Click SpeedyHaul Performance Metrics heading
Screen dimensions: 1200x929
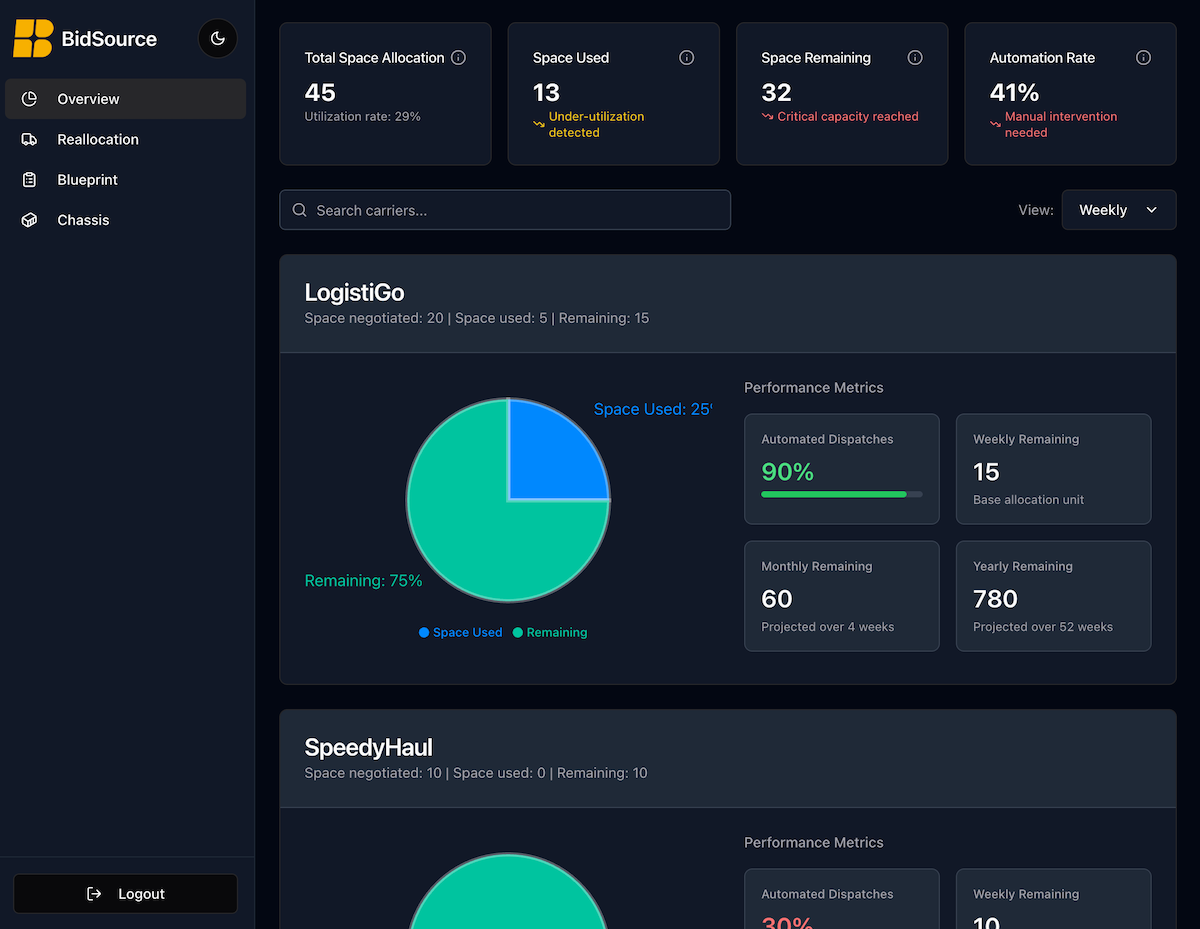point(814,843)
